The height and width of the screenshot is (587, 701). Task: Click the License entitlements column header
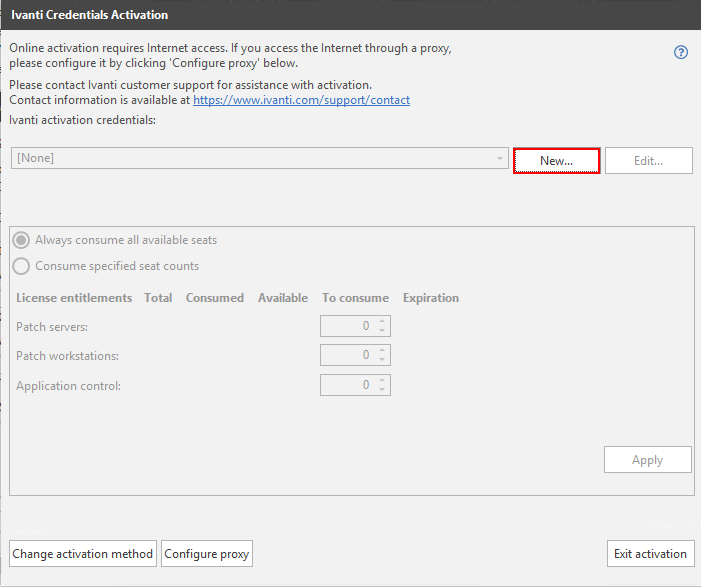[x=74, y=298]
